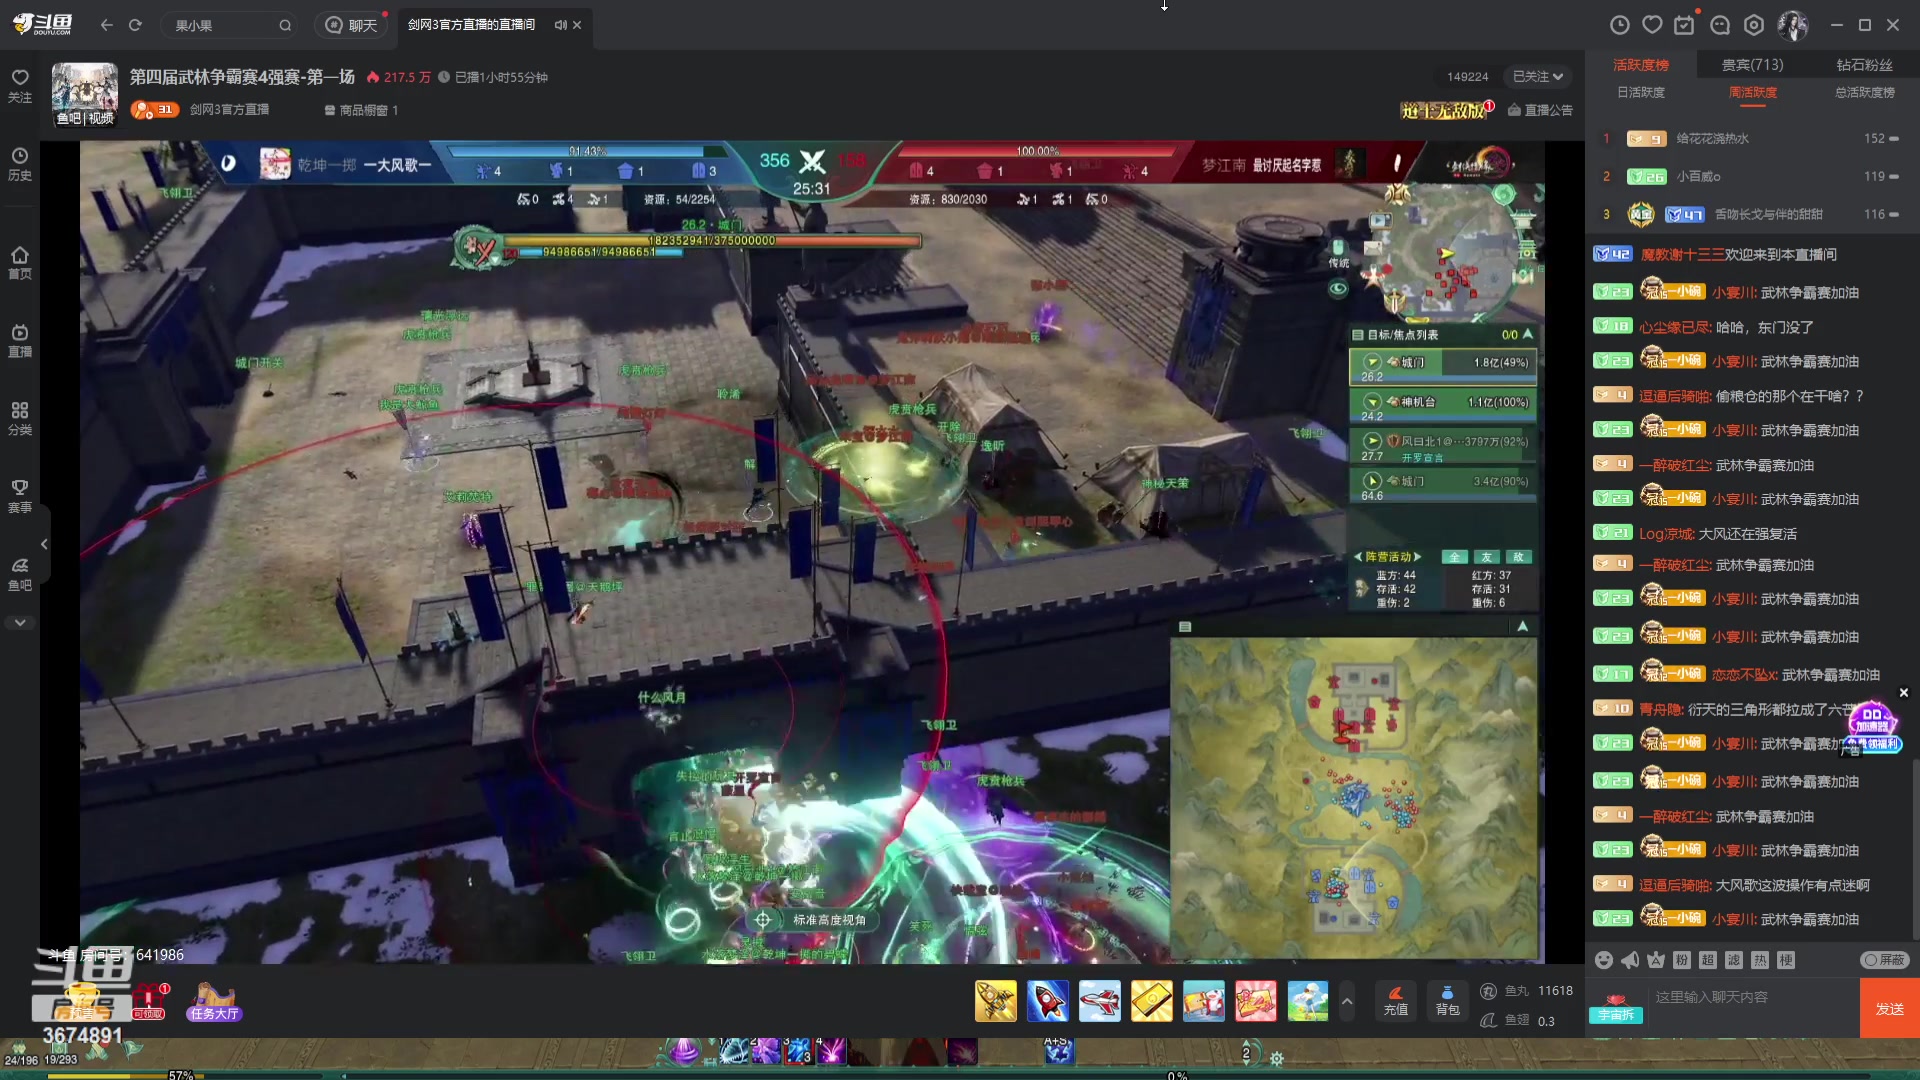Screen dimensions: 1920x1080
Task: Refresh the page with reload icon
Action: click(135, 25)
